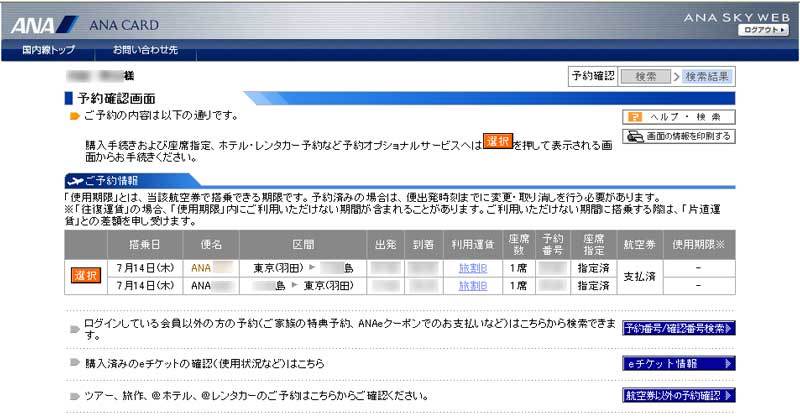Click the gray arrow bullet beside eチケット確認 text
The height and width of the screenshot is (419, 800).
pos(74,363)
